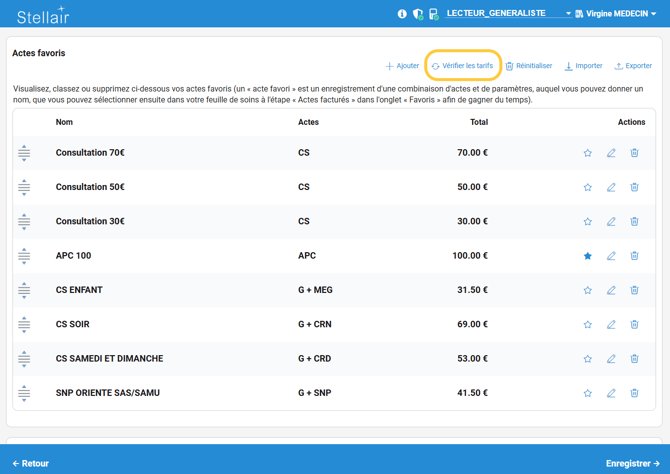This screenshot has height=474, width=670.
Task: Unstar the APC 100 favorite
Action: coord(588,256)
